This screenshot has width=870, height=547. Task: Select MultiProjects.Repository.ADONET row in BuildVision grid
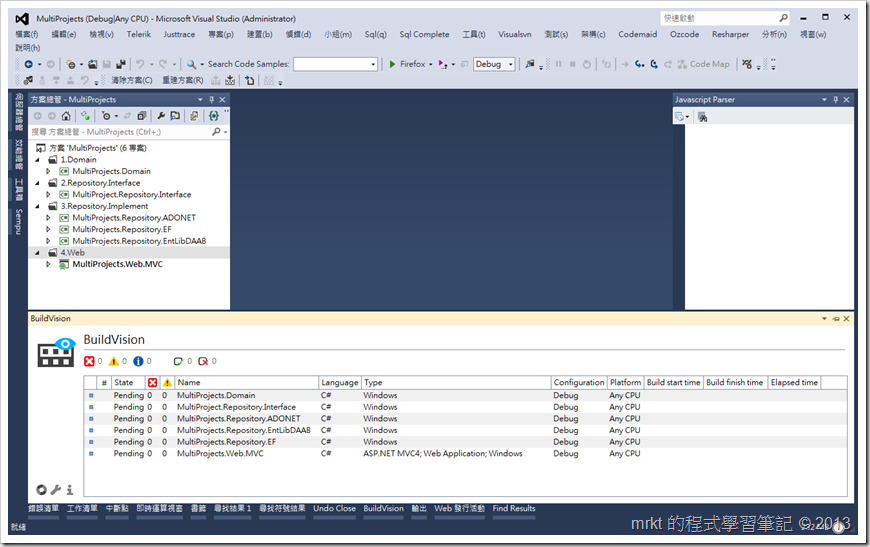pos(466,419)
